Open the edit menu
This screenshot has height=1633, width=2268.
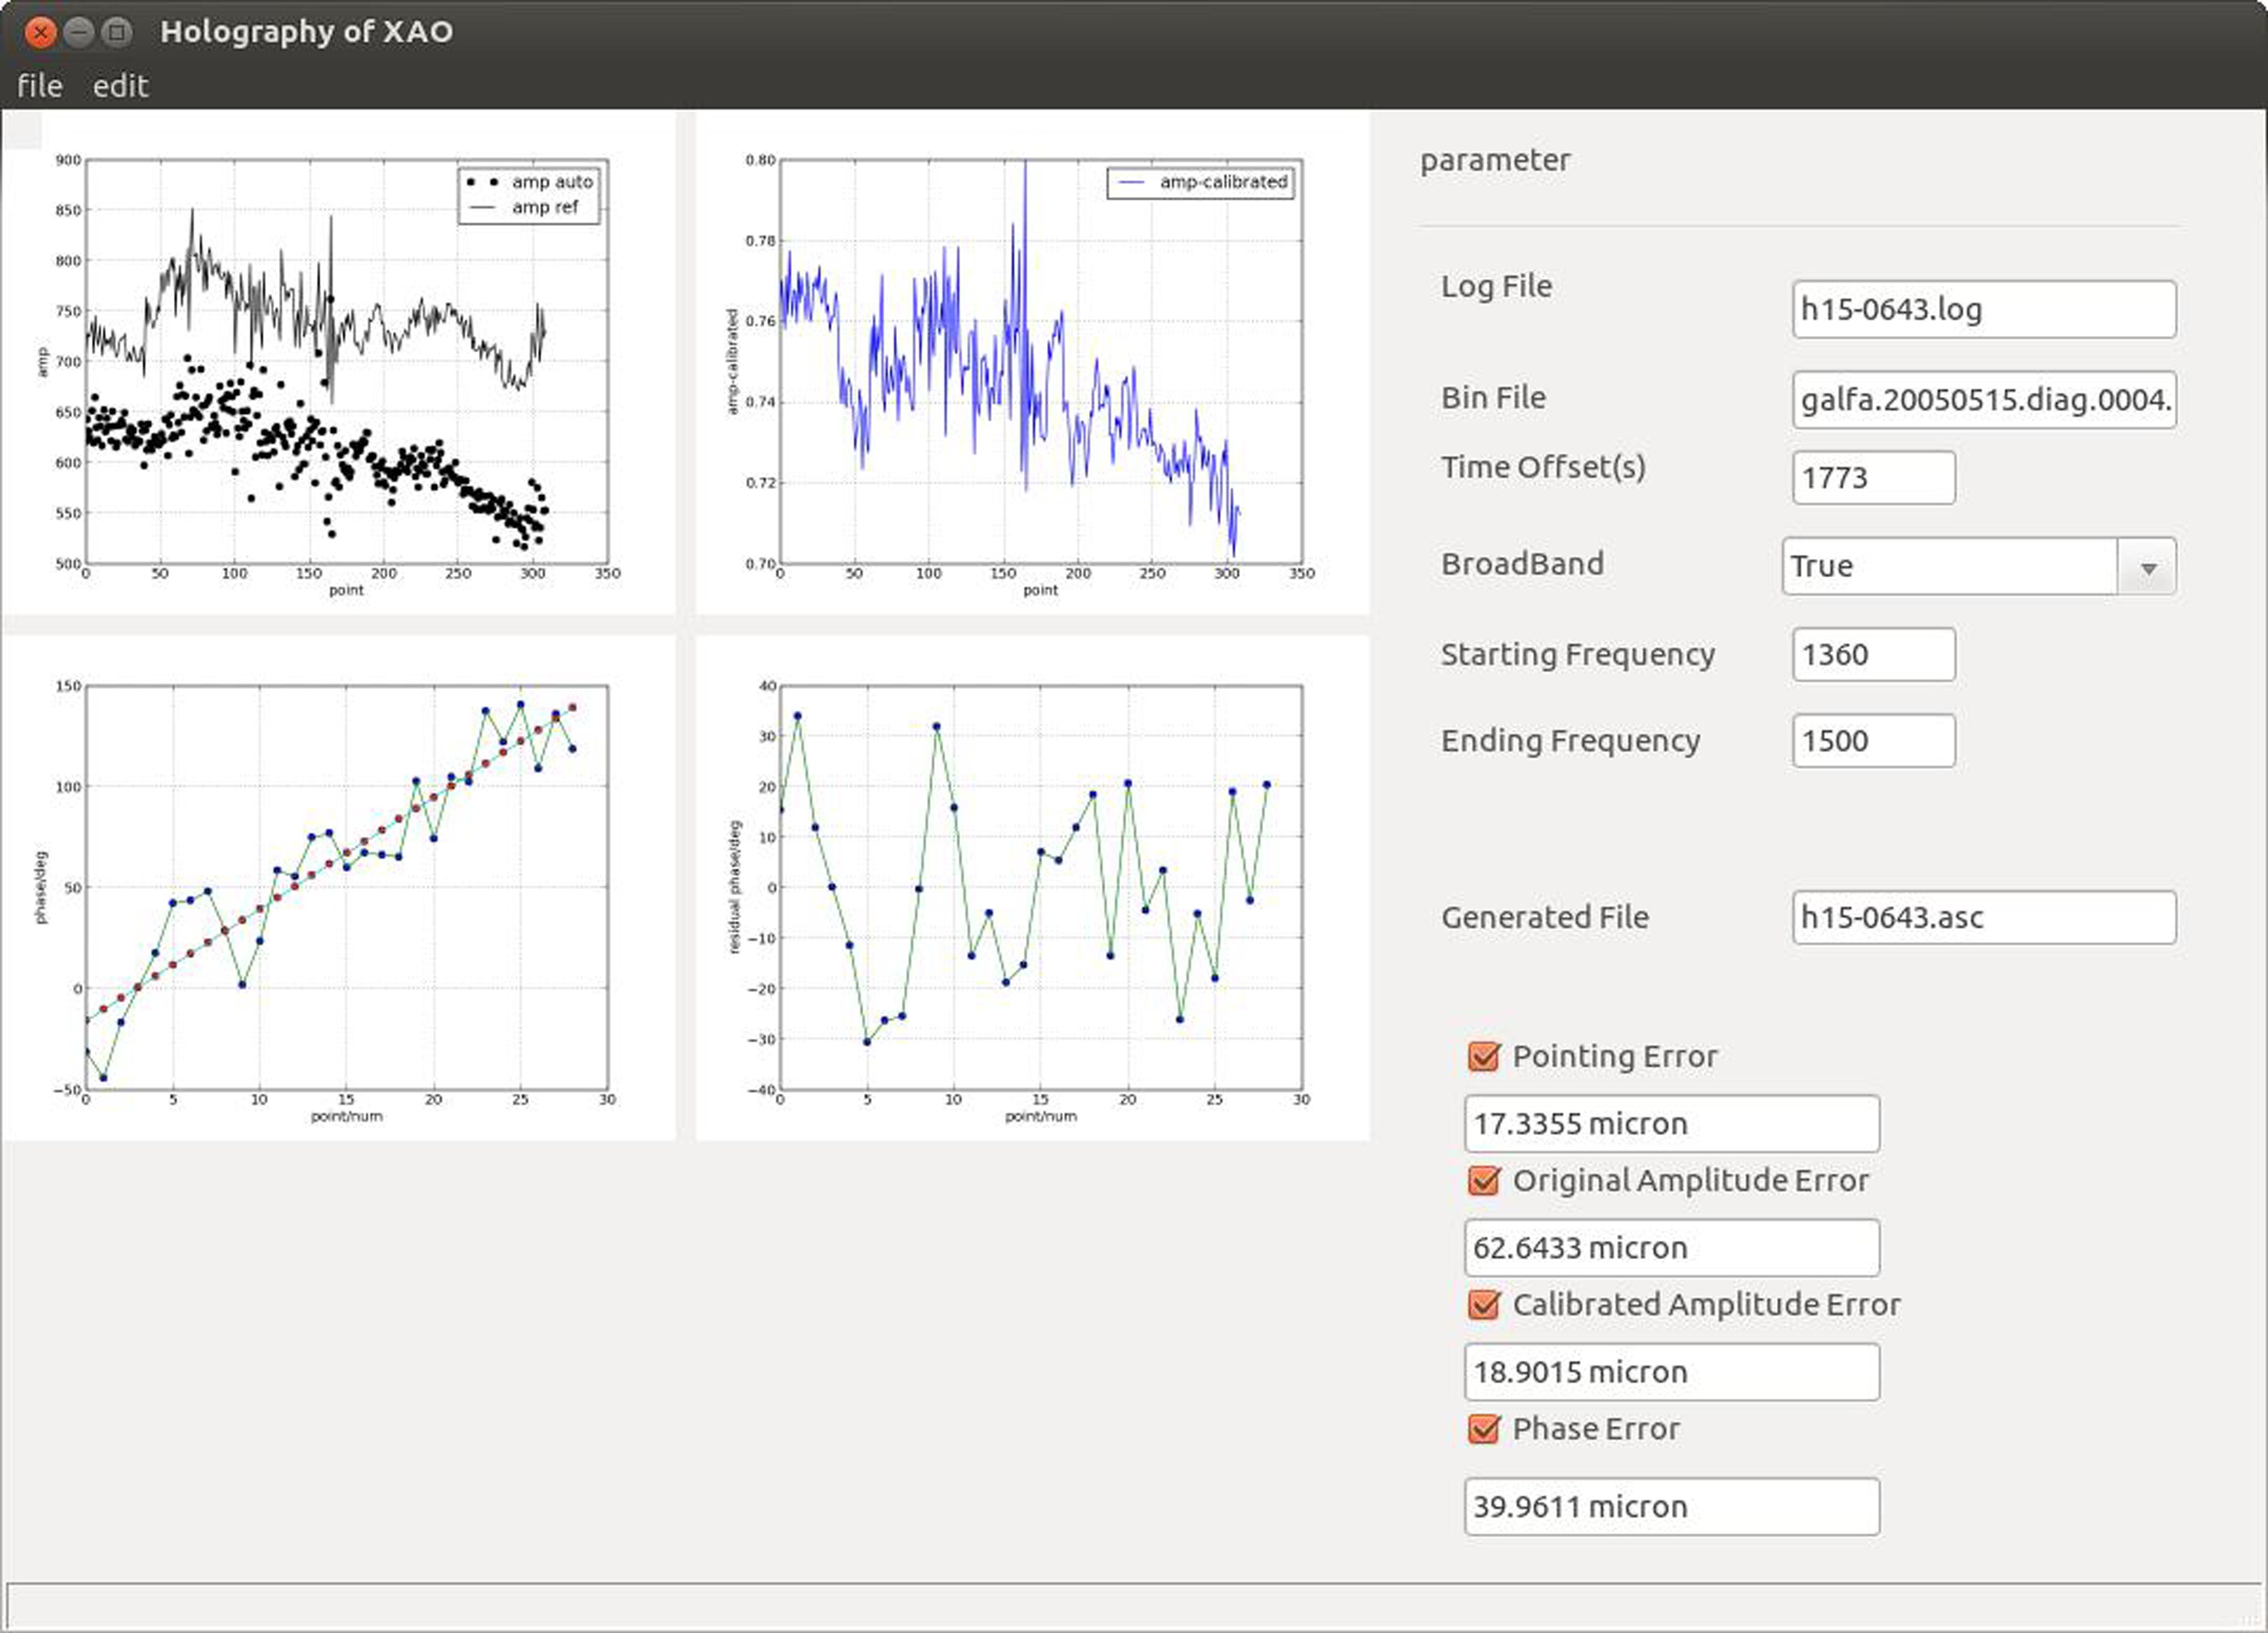[x=120, y=86]
